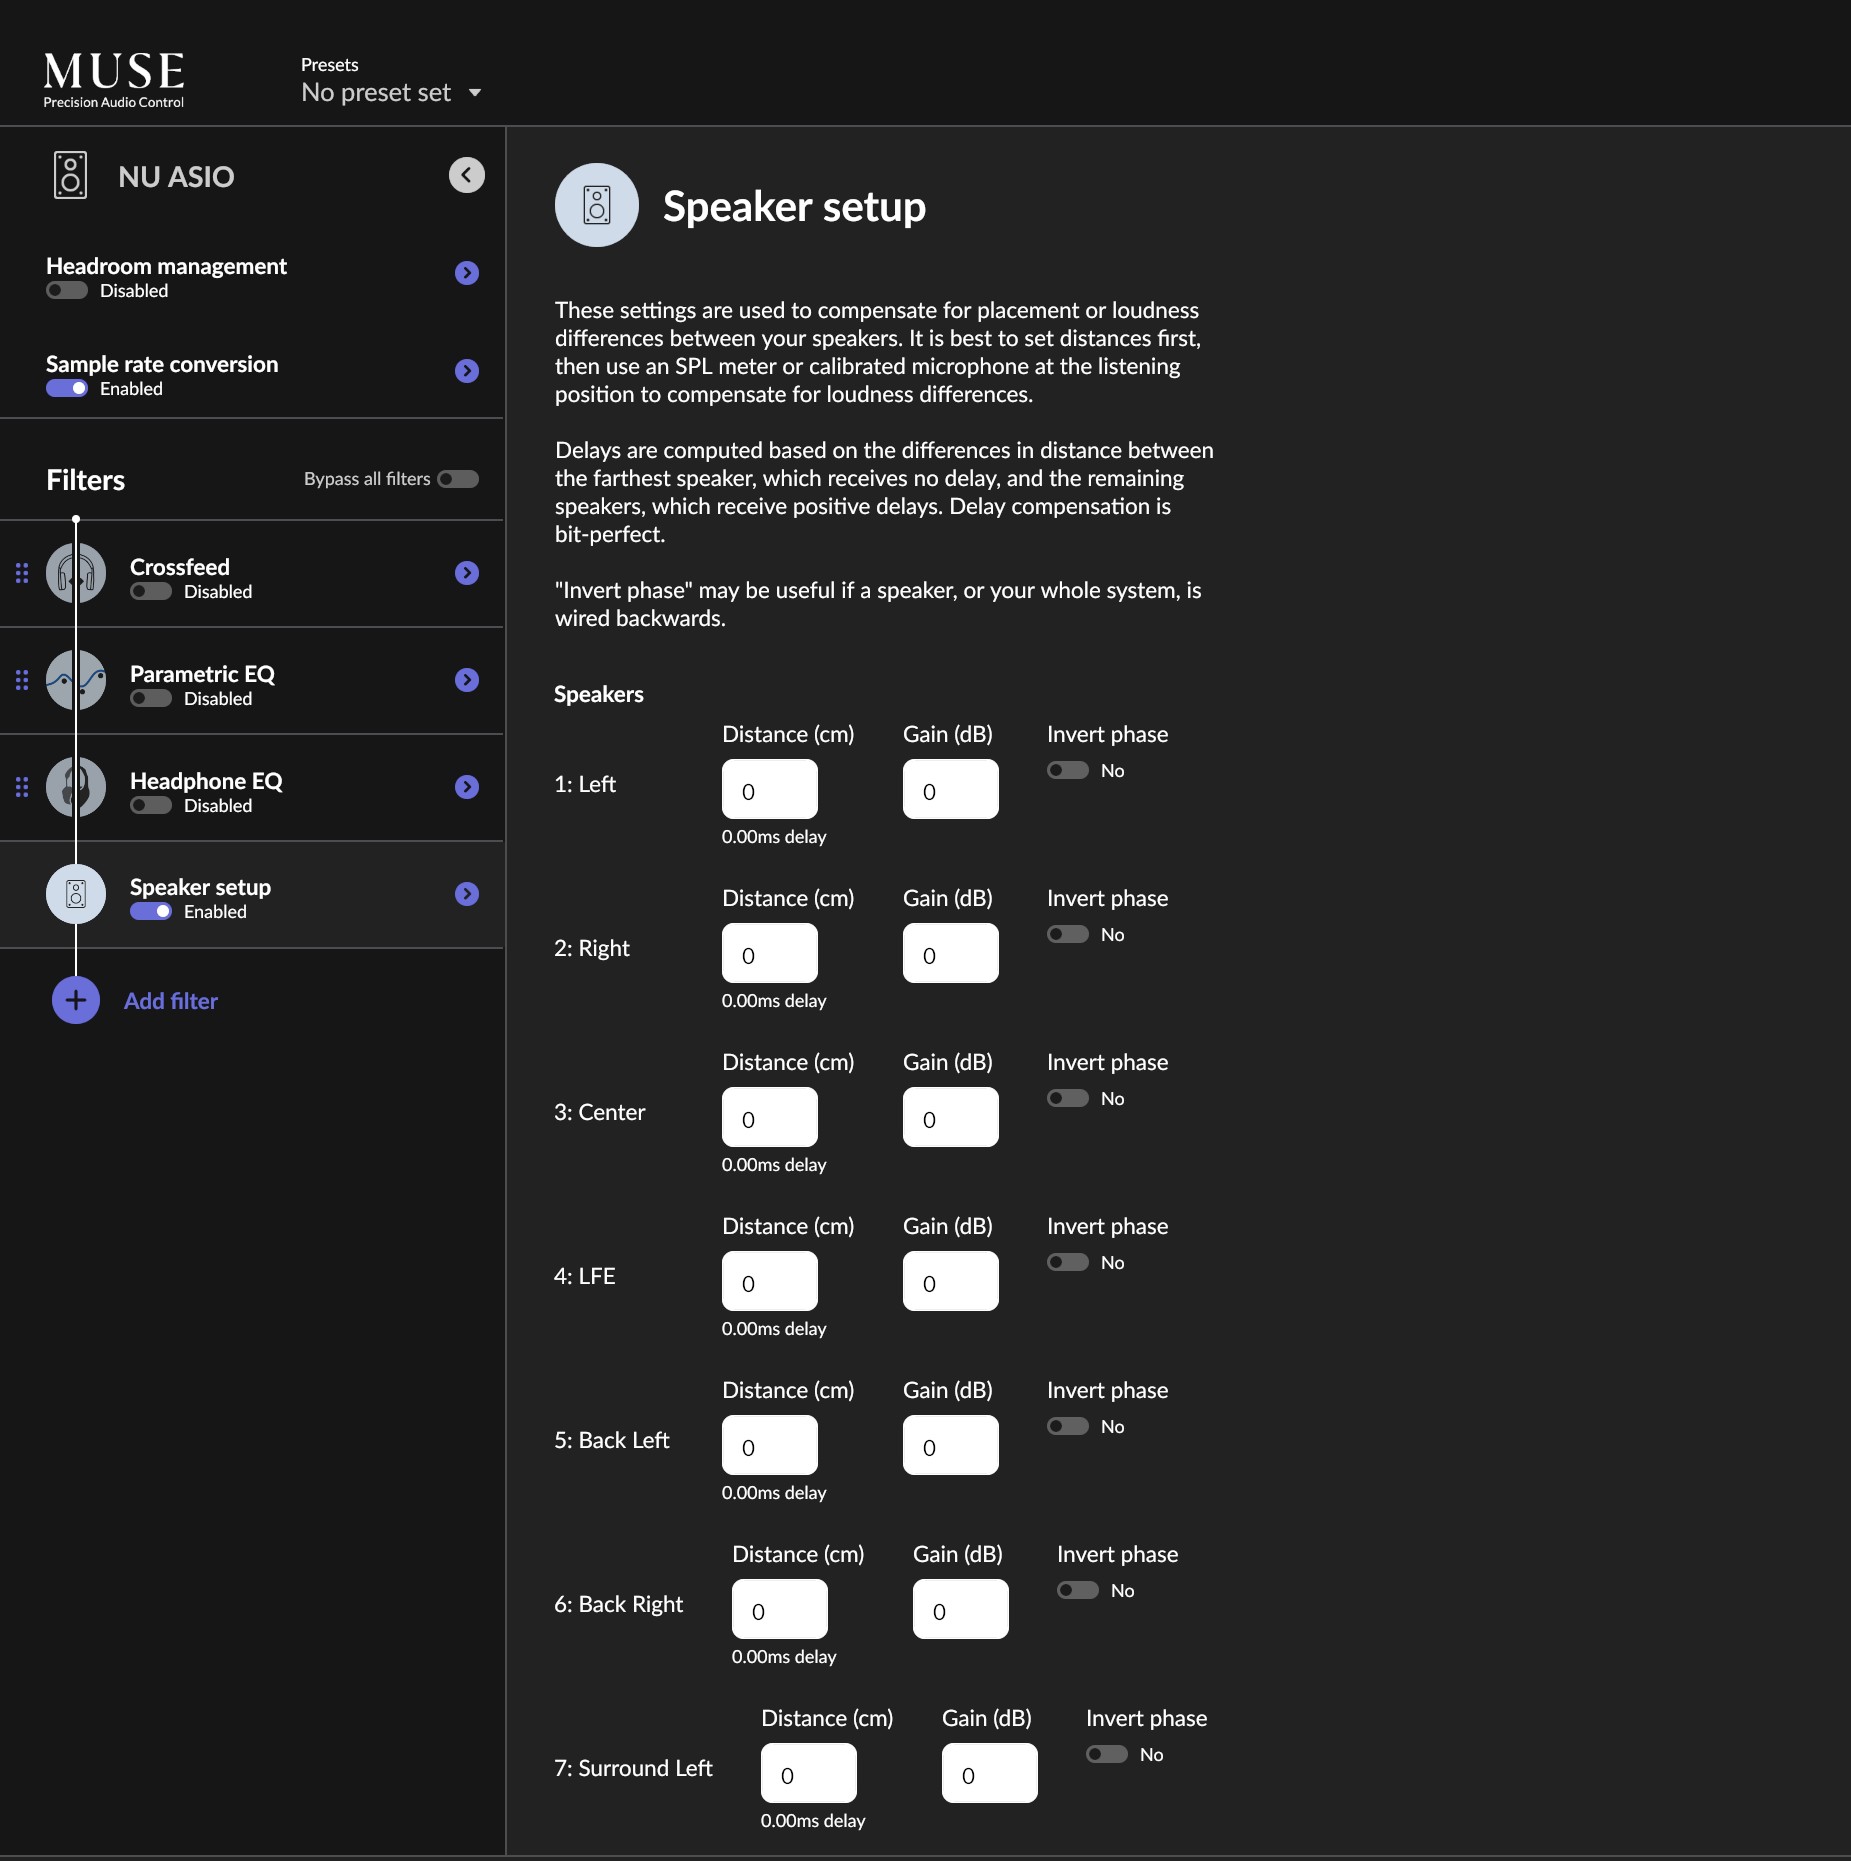Collapse sidebar with the back arrow button

point(466,176)
